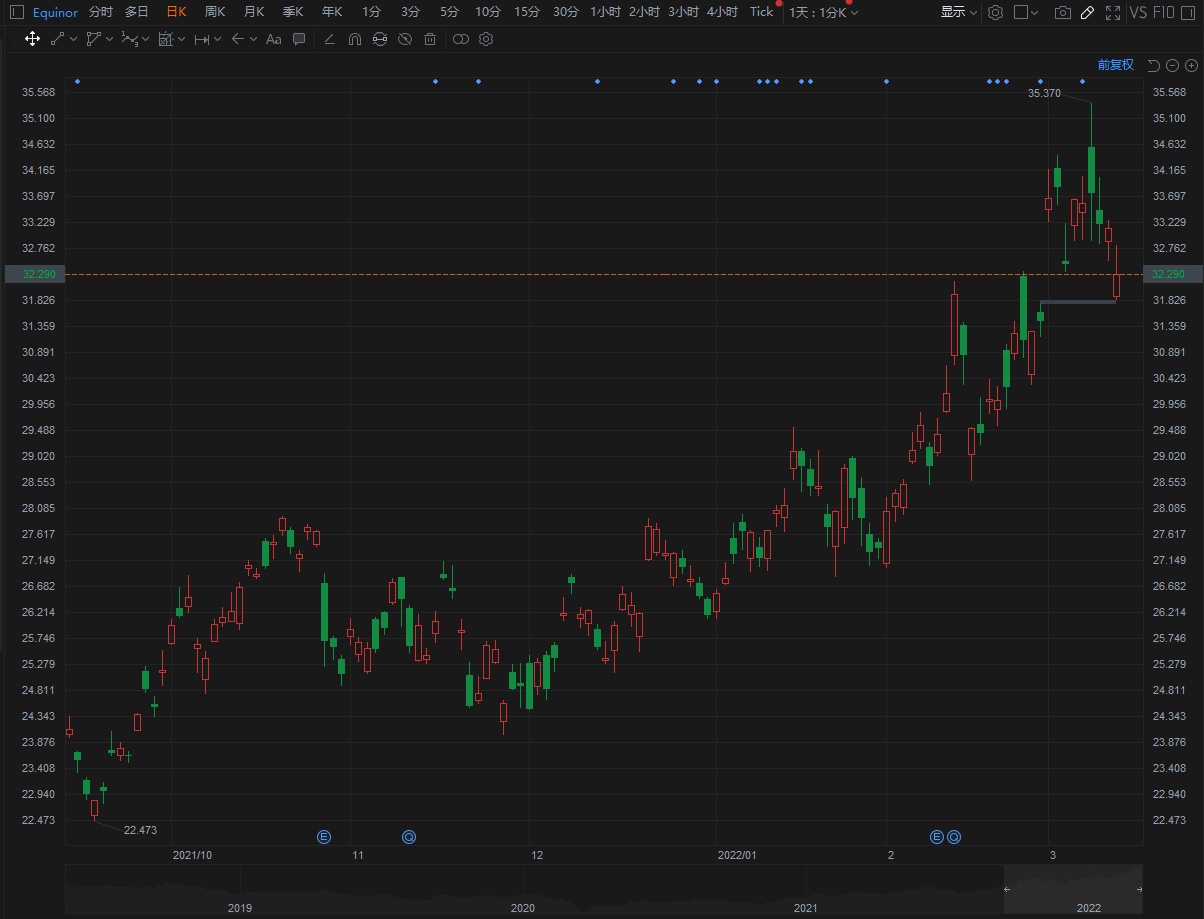
Task: Click the trash icon to delete drawings
Action: (x=430, y=39)
